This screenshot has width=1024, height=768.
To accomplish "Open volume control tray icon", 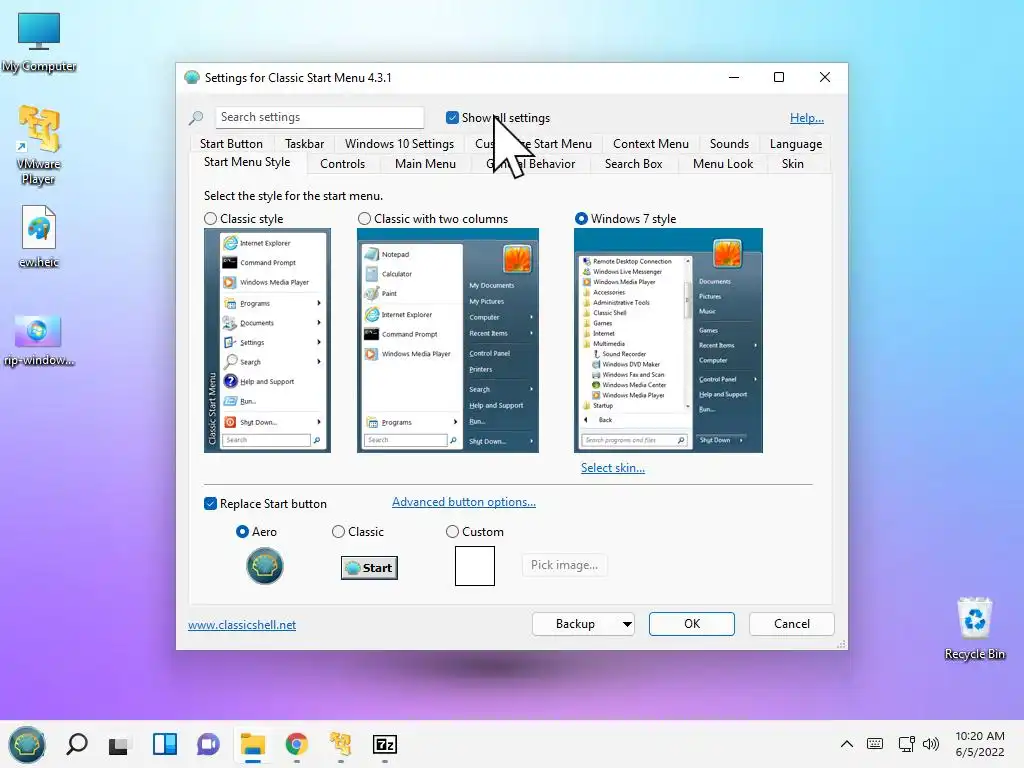I will [931, 744].
